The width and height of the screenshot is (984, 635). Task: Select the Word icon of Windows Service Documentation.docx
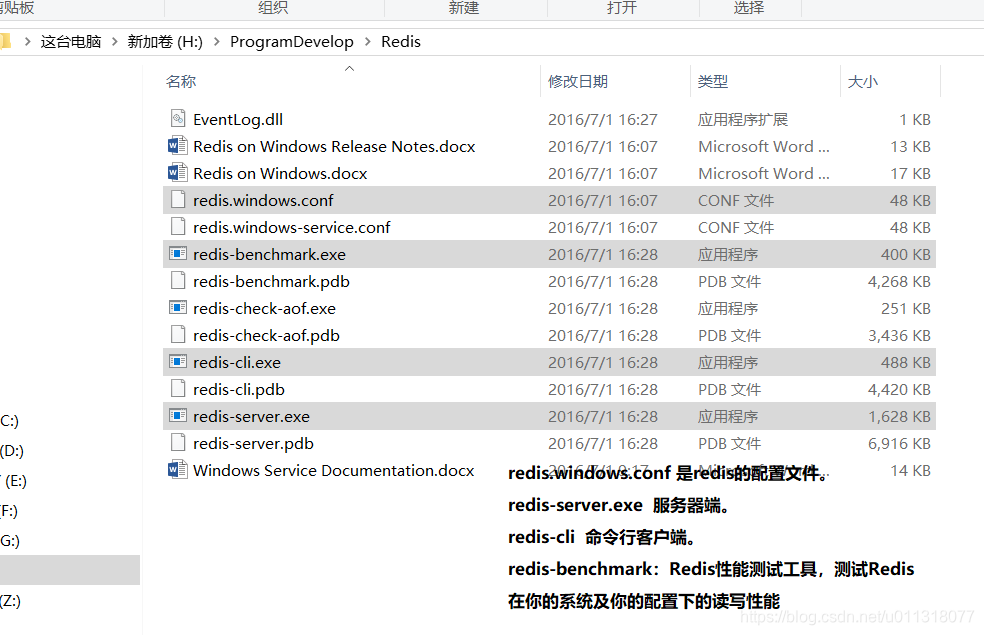click(x=178, y=469)
